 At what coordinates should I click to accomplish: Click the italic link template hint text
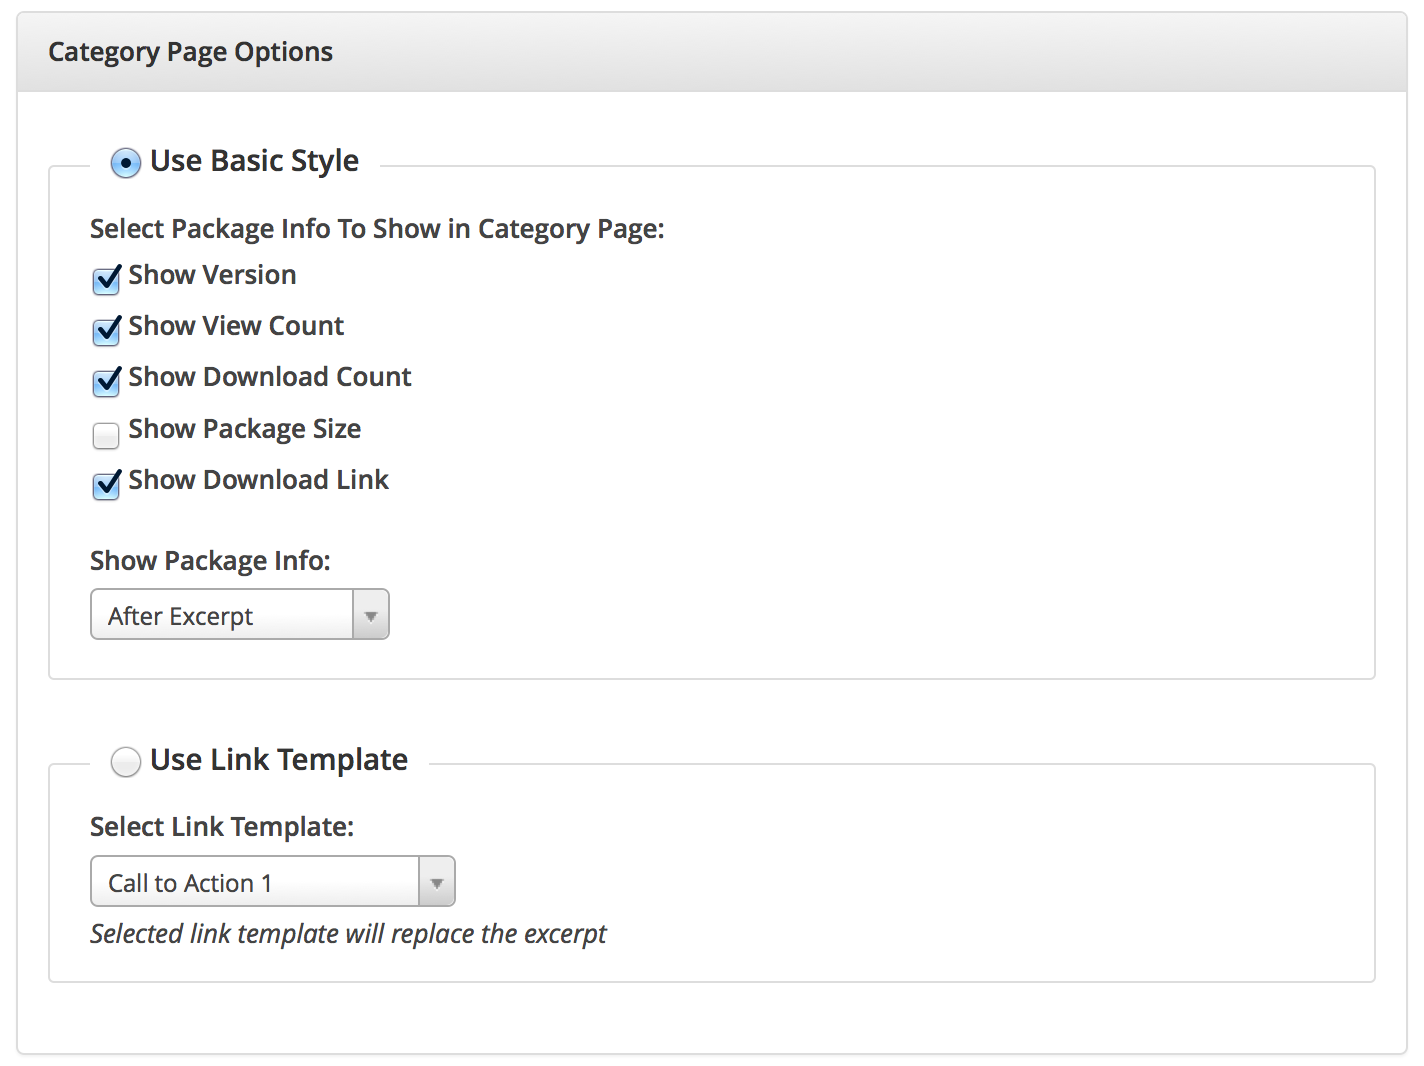pos(348,934)
